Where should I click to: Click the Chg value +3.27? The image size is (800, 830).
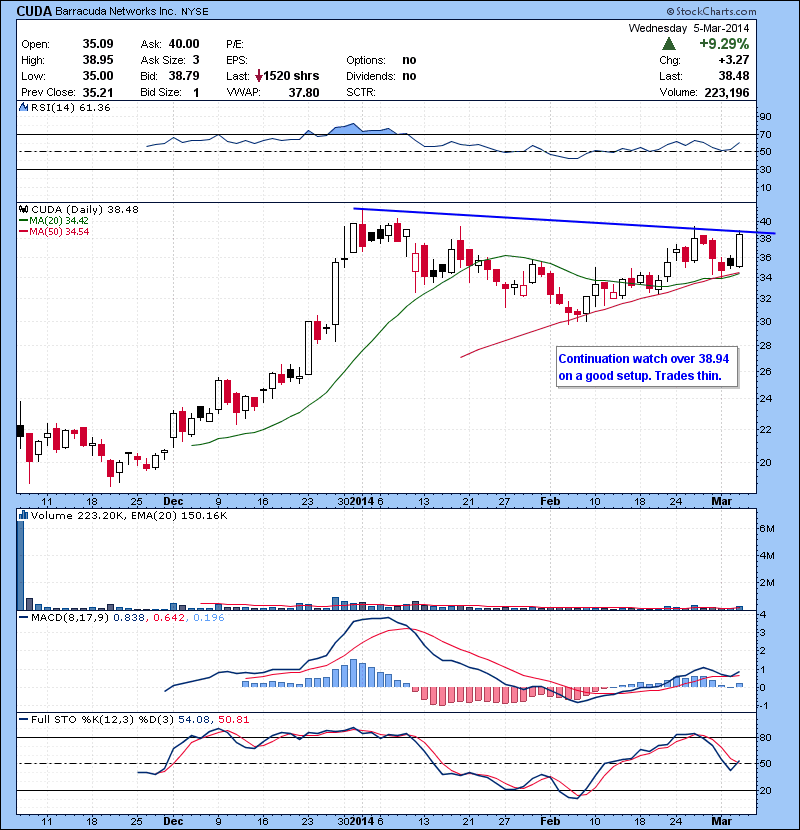(x=734, y=60)
